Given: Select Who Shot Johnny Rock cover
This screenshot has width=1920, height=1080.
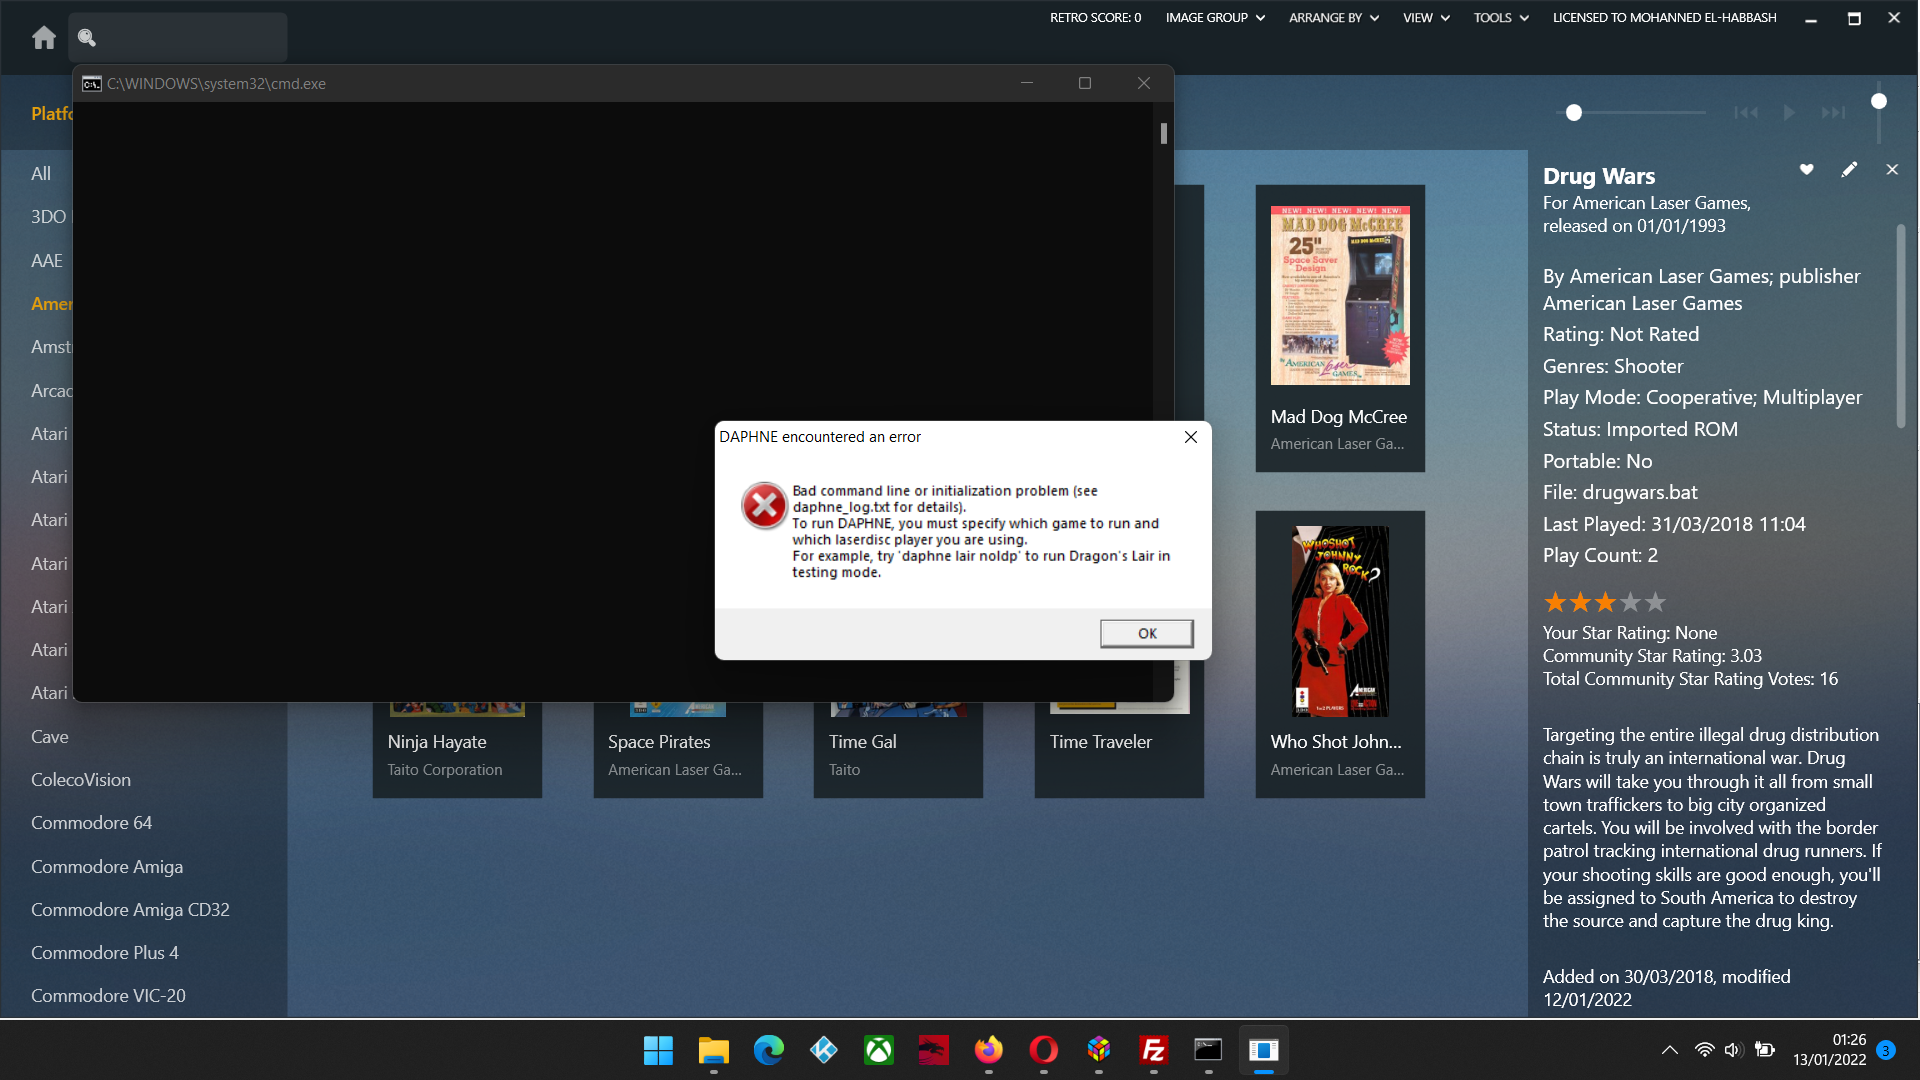Looking at the screenshot, I should [1340, 621].
